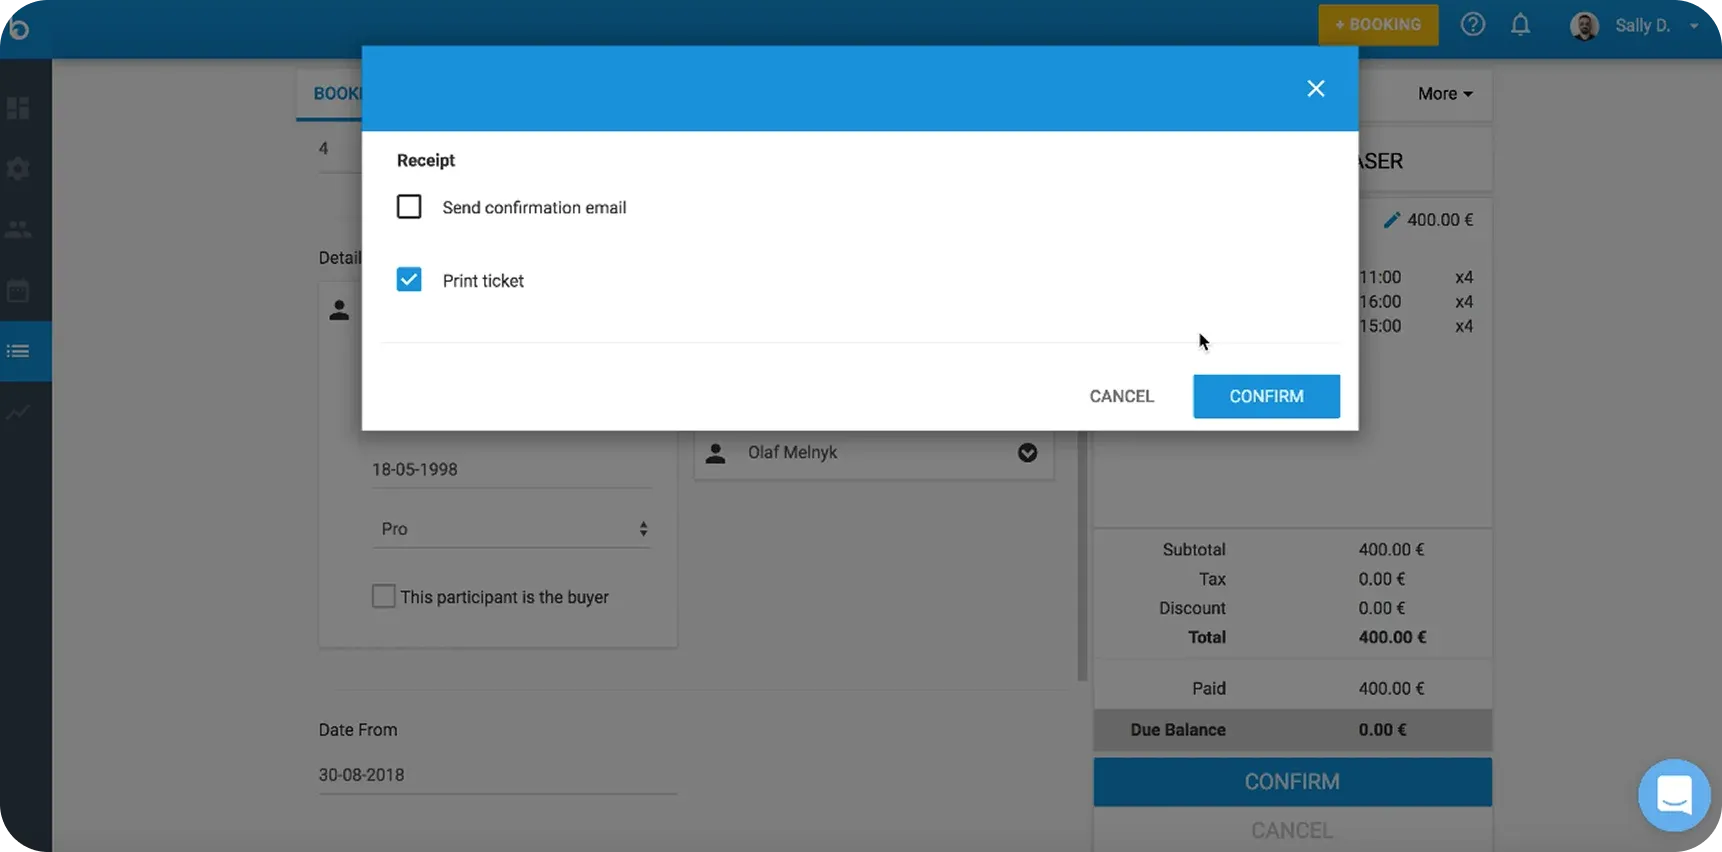1722x852 pixels.
Task: Click the dashboard icon in the sidebar
Action: 18,108
